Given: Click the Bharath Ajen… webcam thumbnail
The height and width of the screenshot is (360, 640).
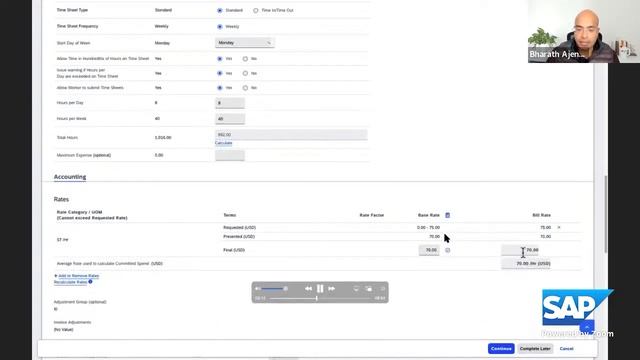Looking at the screenshot, I should (584, 31).
